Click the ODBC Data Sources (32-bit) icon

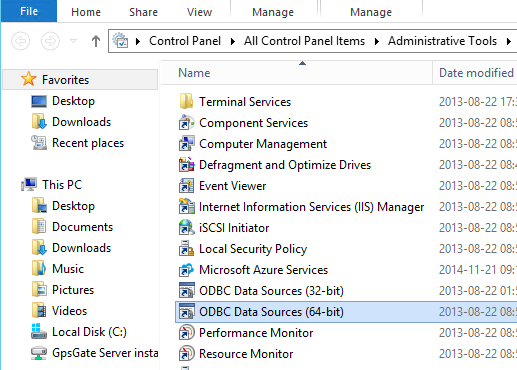pos(186,290)
